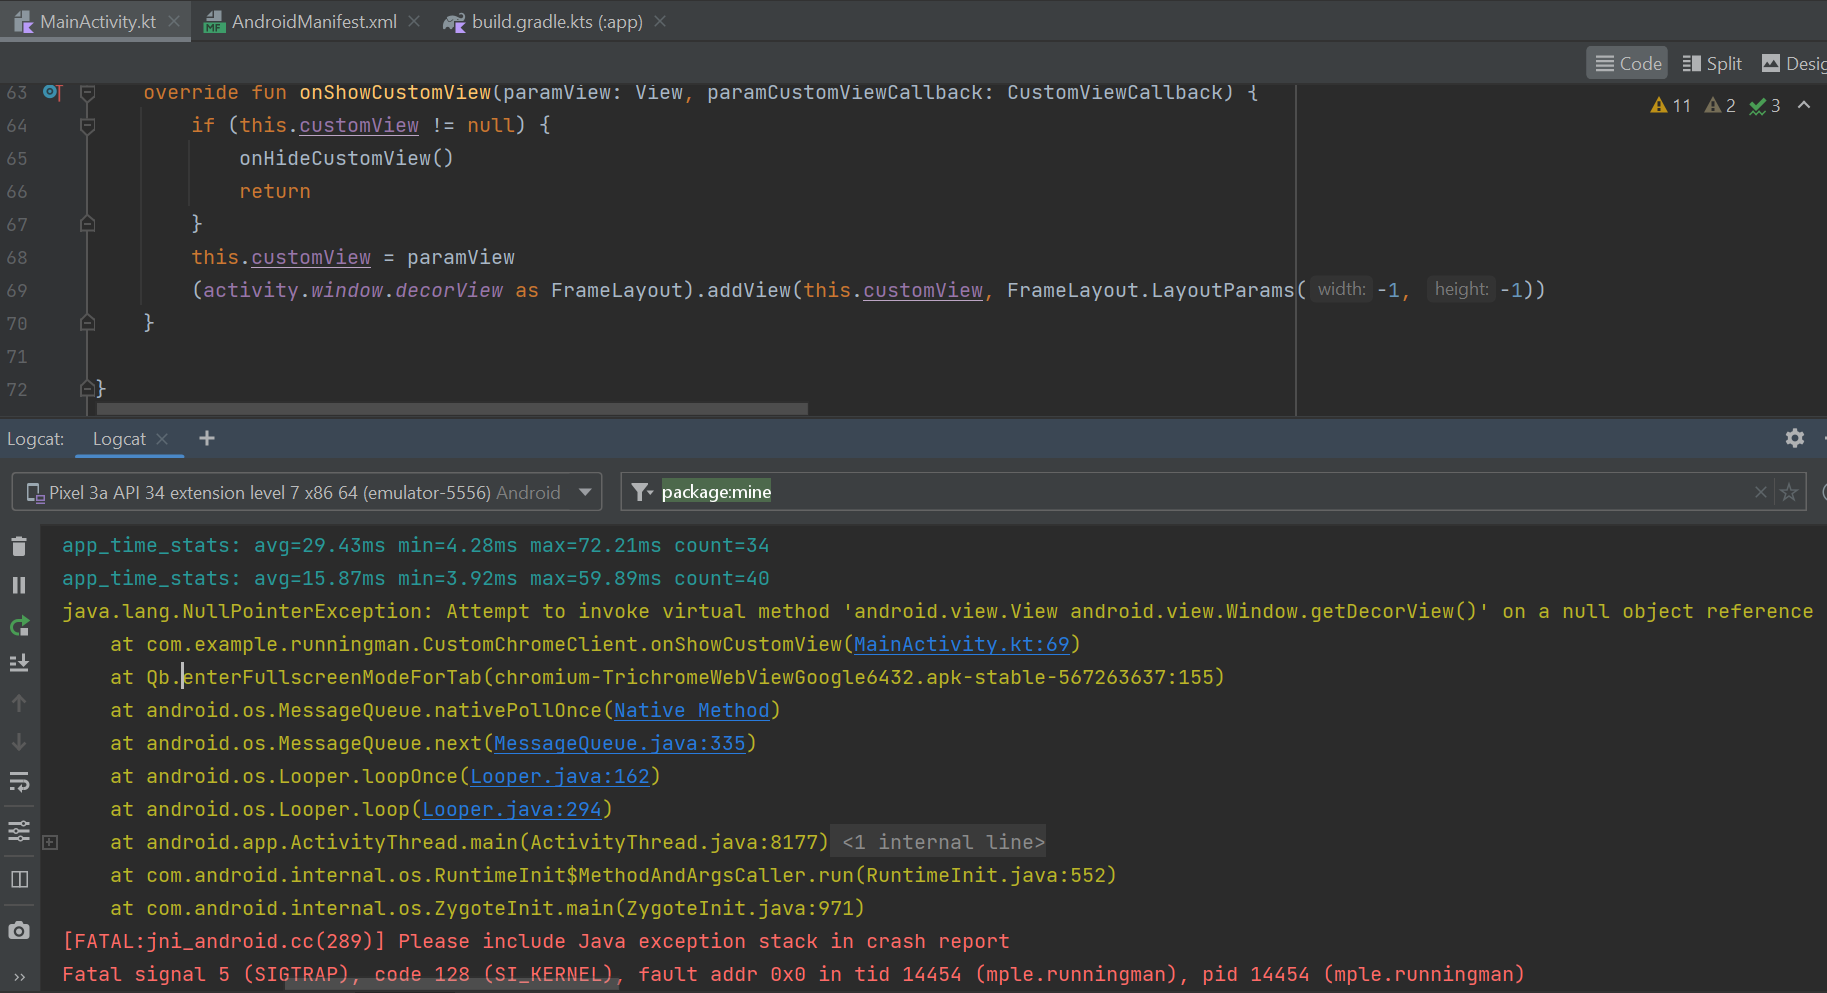1827x993 pixels.
Task: Go to next occurrence down arrow
Action: click(x=19, y=742)
